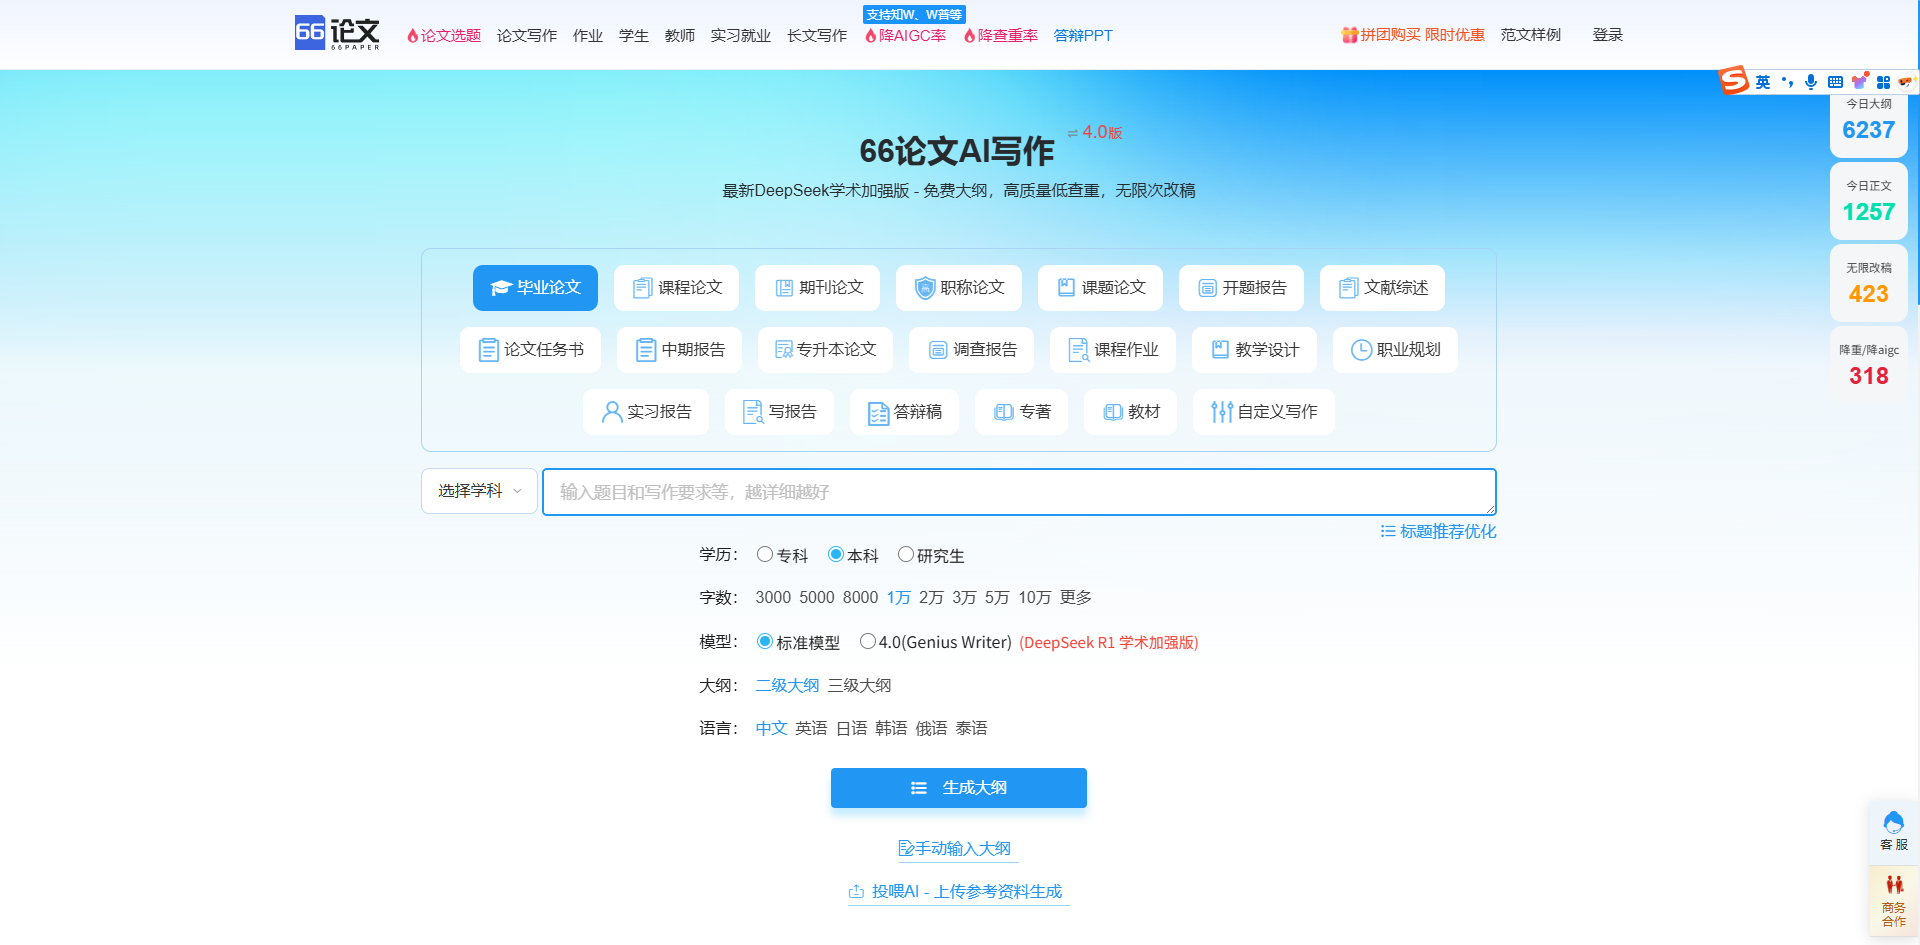Choose the 调查报告 type icon
Image resolution: width=1920 pixels, height=945 pixels.
tap(937, 350)
